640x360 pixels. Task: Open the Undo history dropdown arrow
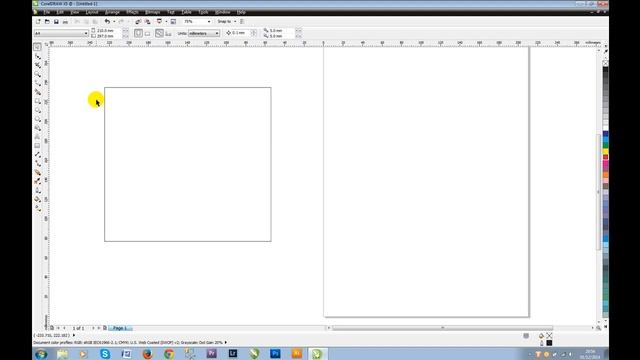[114, 22]
